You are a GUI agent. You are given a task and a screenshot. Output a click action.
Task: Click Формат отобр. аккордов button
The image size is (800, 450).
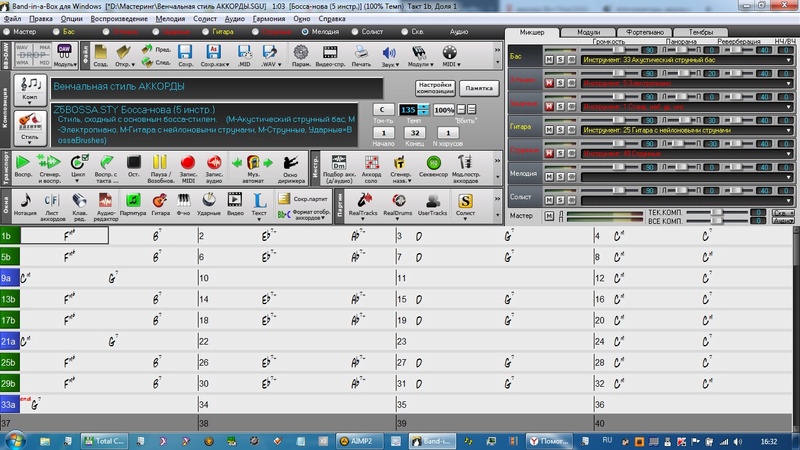click(305, 214)
